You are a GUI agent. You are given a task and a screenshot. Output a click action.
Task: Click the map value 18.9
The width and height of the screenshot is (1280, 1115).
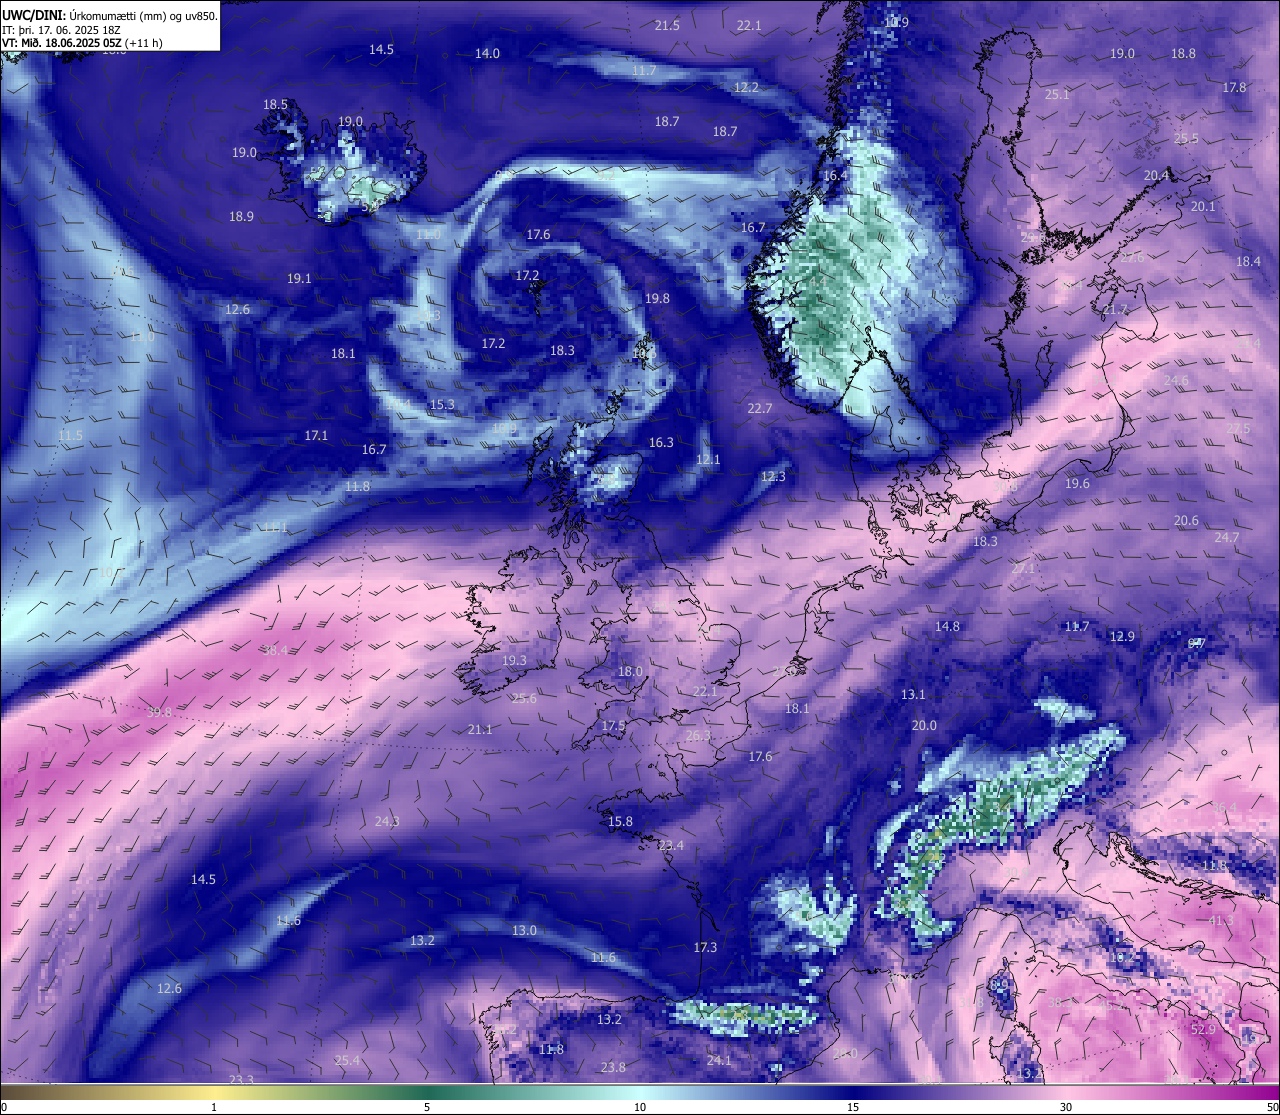pos(241,217)
